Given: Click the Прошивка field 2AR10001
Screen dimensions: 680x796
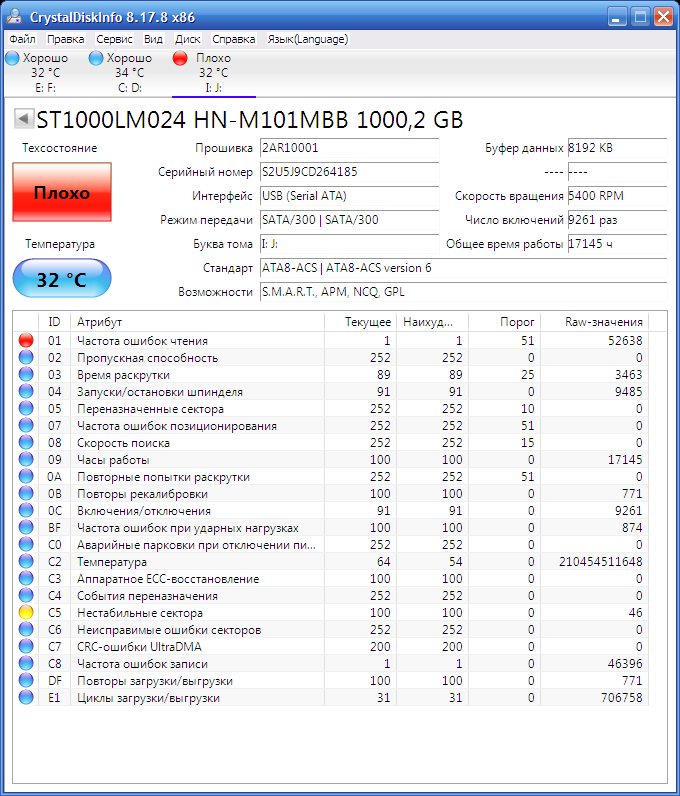Looking at the screenshot, I should 349,148.
